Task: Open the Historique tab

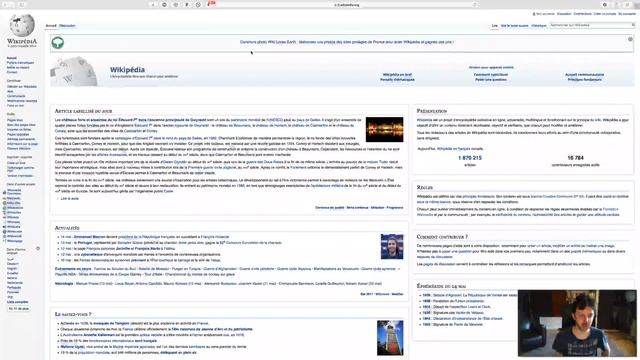Action: coord(539,26)
